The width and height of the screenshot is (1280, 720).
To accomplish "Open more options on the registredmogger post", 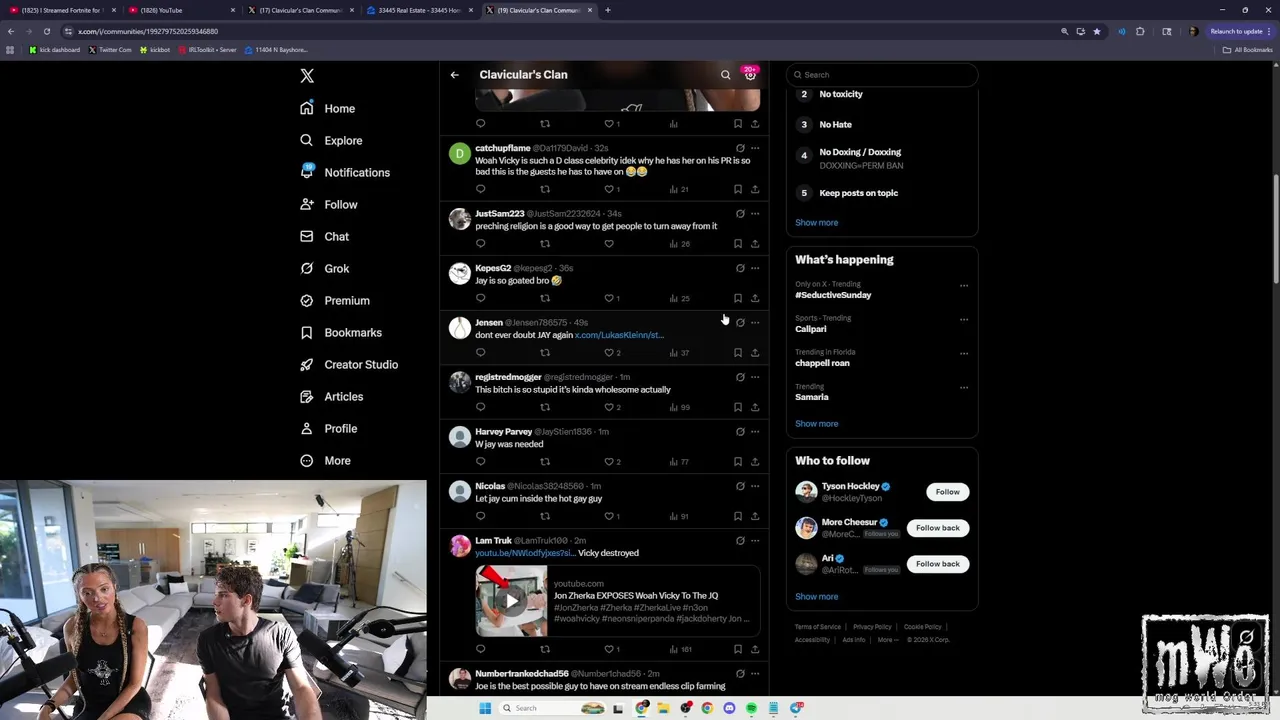I will tap(755, 377).
